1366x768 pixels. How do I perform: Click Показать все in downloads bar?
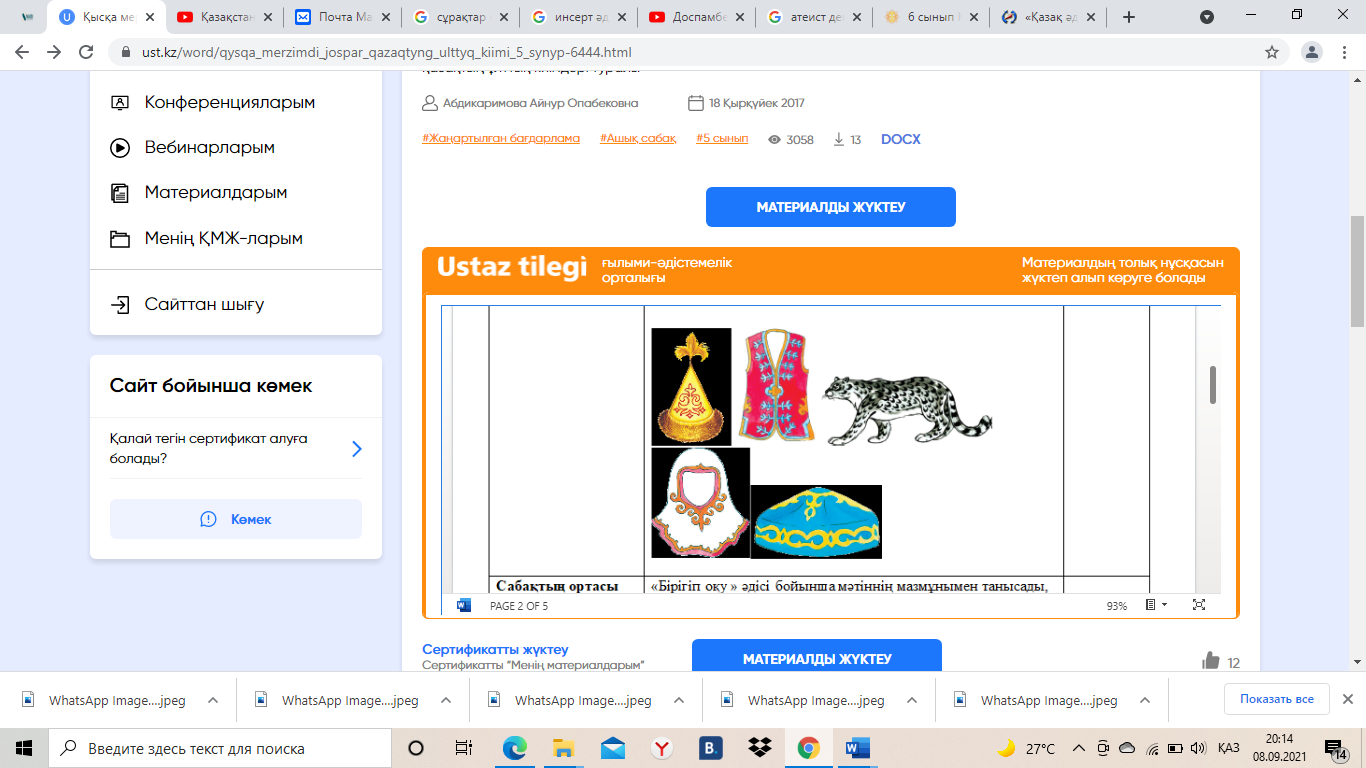pos(1276,699)
